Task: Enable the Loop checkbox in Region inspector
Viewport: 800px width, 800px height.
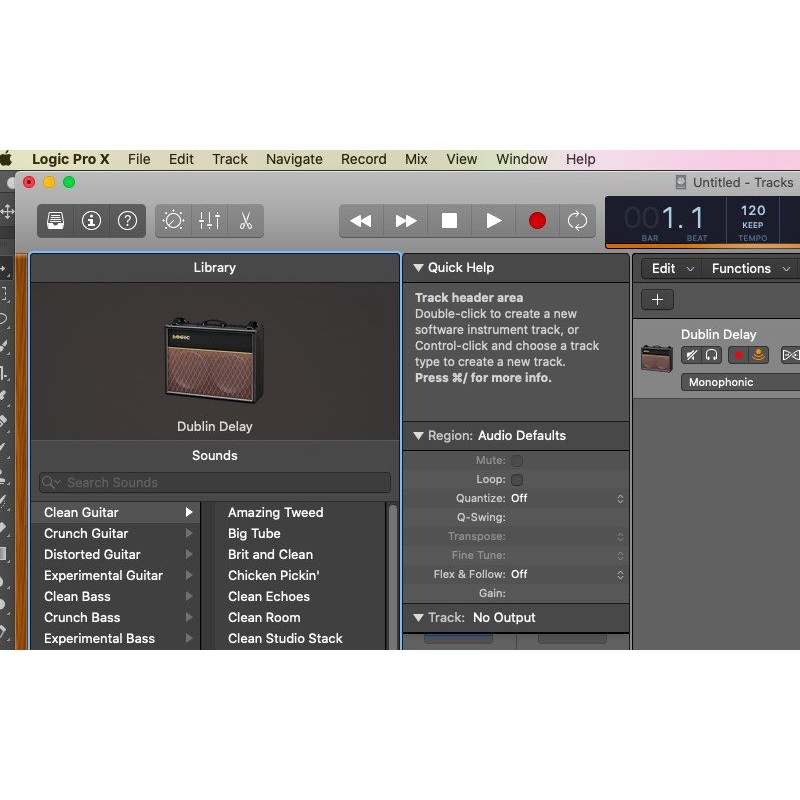Action: point(517,480)
